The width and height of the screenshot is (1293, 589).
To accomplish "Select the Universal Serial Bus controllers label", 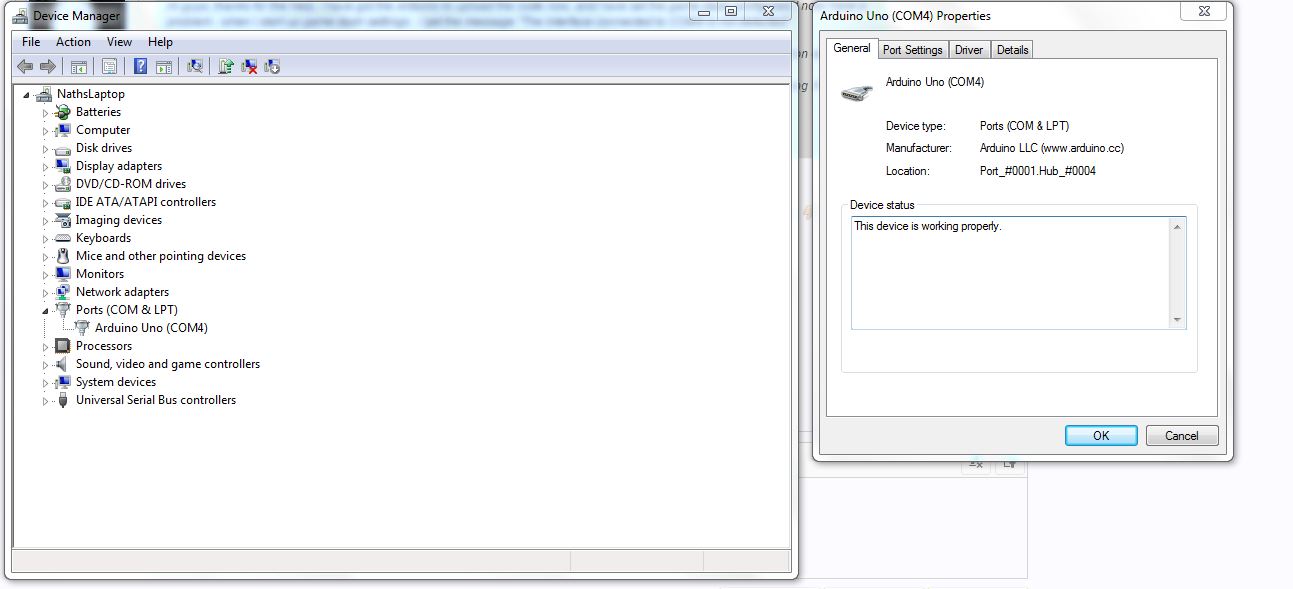I will [x=156, y=400].
